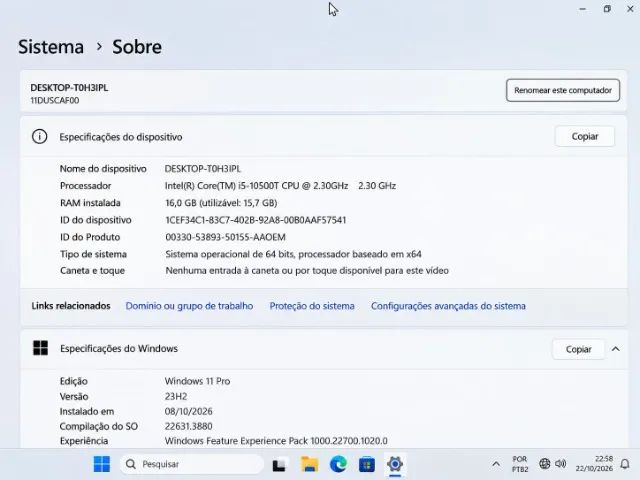The height and width of the screenshot is (480, 640).
Task: Show hidden tray icons chevron
Action: [496, 464]
